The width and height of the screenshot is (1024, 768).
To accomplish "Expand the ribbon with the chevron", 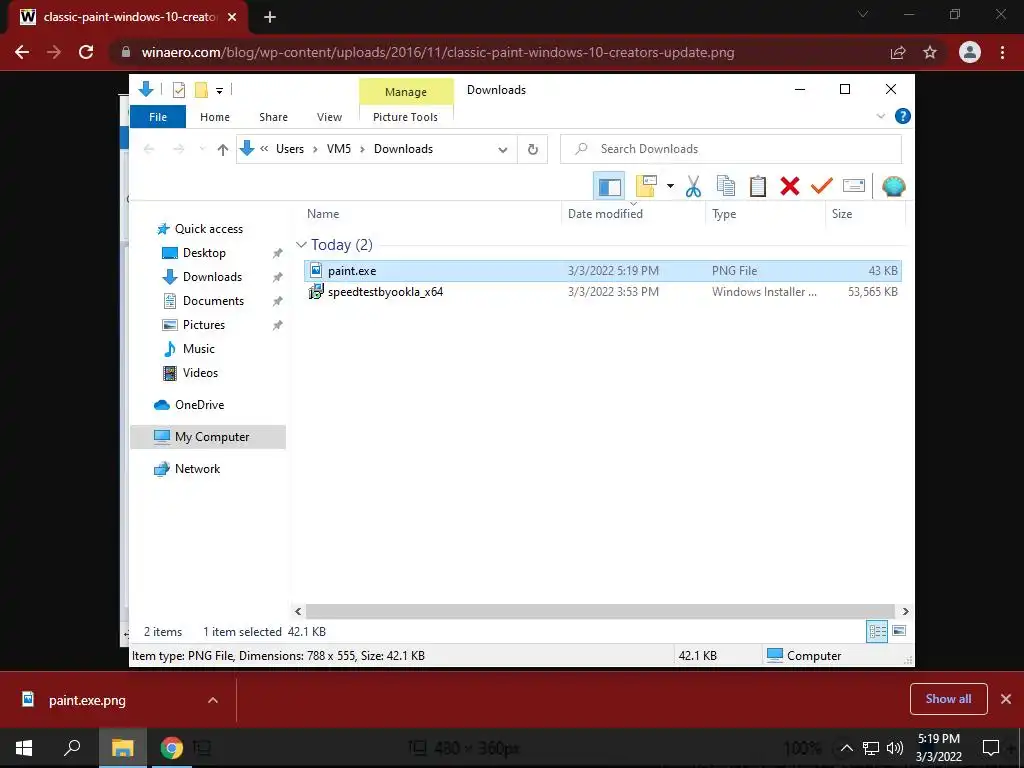I will click(880, 116).
